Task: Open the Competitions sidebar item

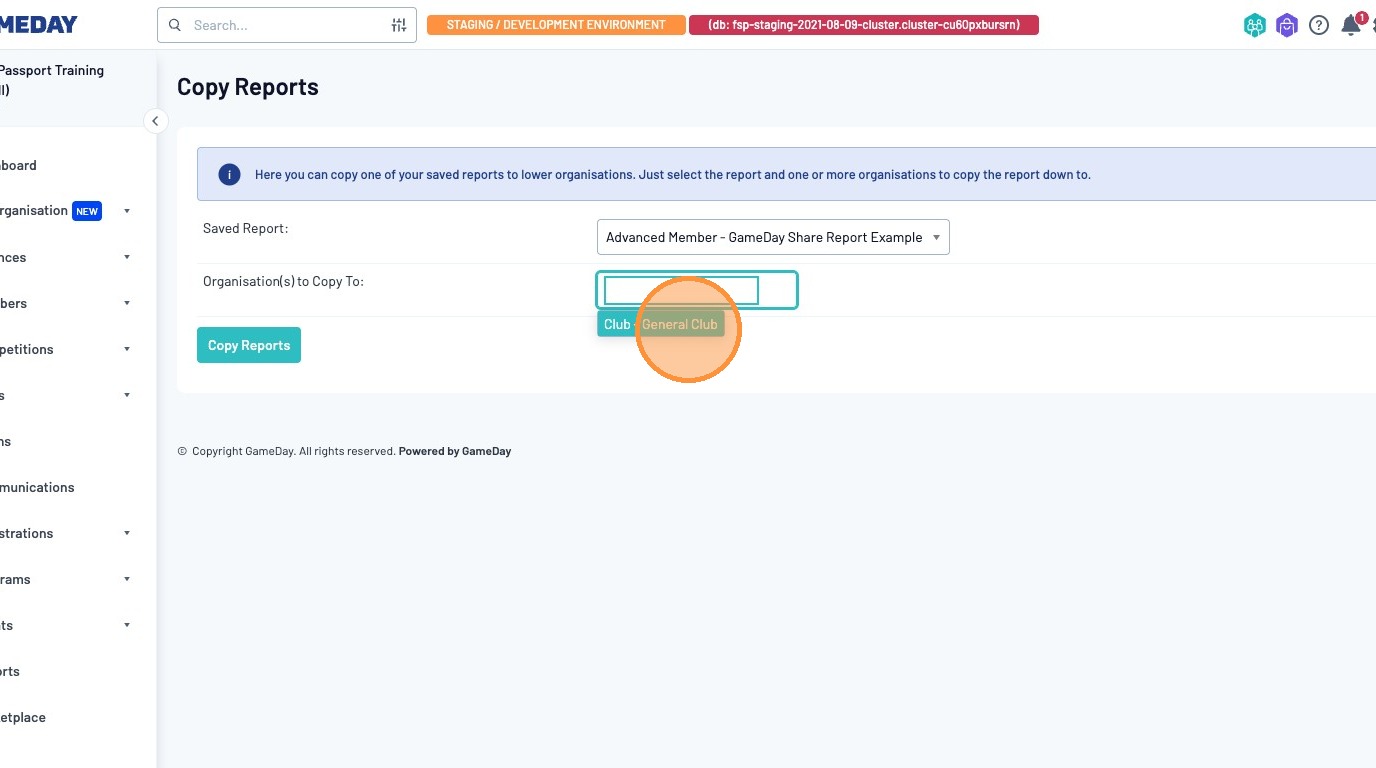Action: [x=27, y=349]
